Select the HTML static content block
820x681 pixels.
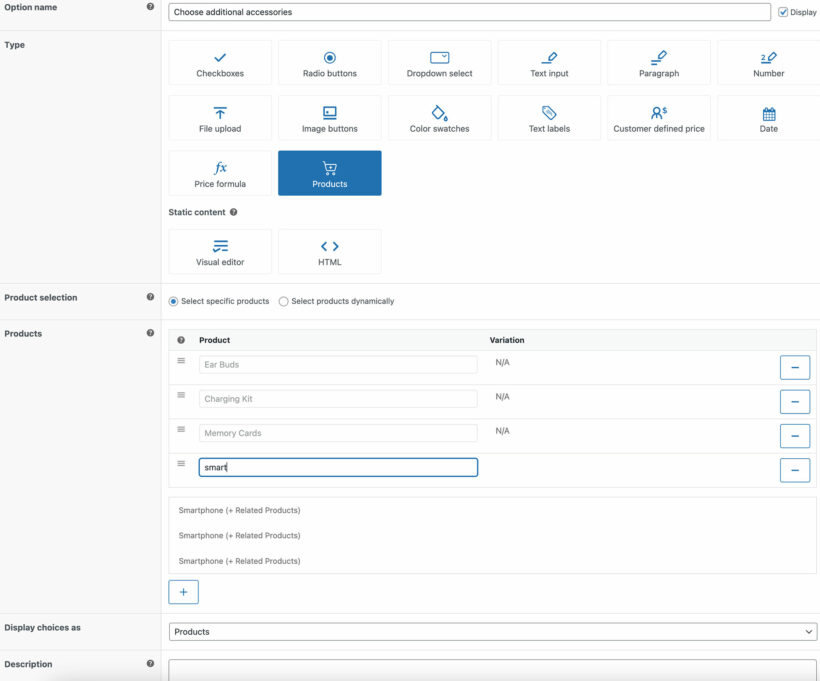click(329, 251)
